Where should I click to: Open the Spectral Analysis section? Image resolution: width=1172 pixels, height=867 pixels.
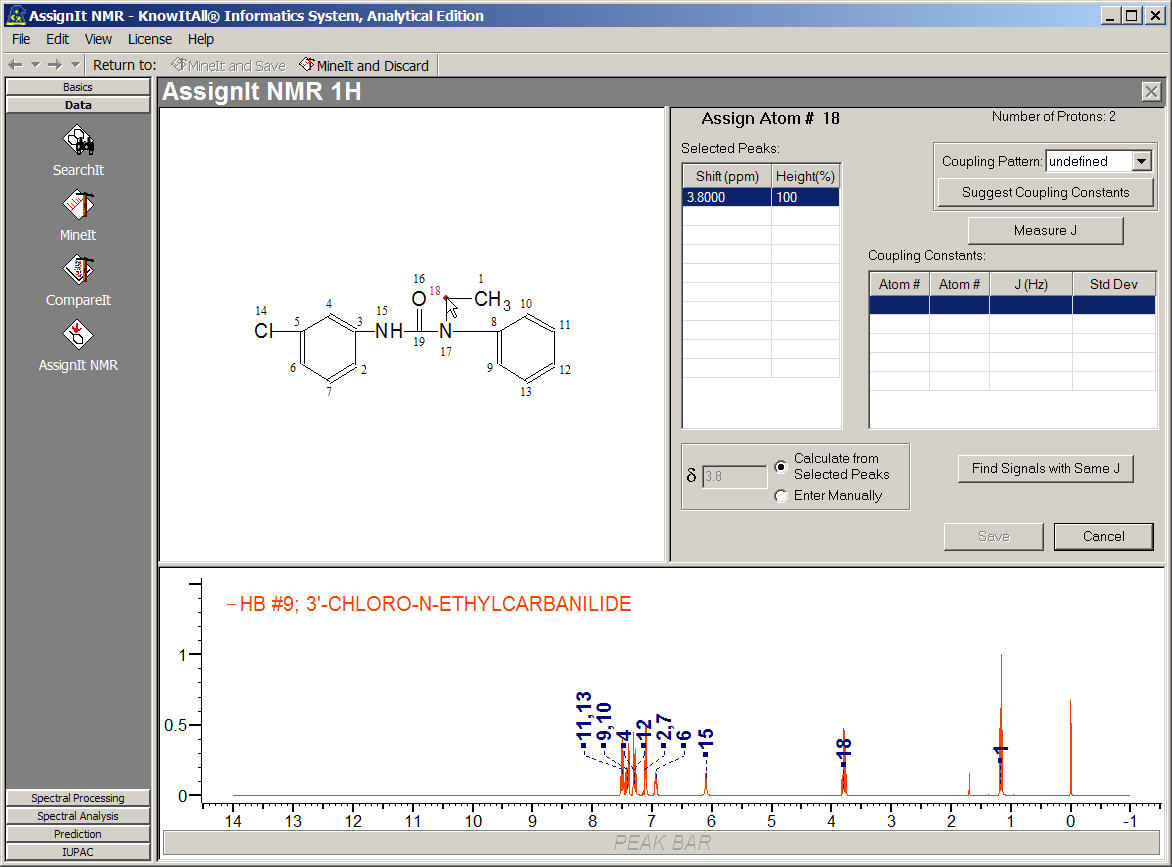click(x=78, y=816)
